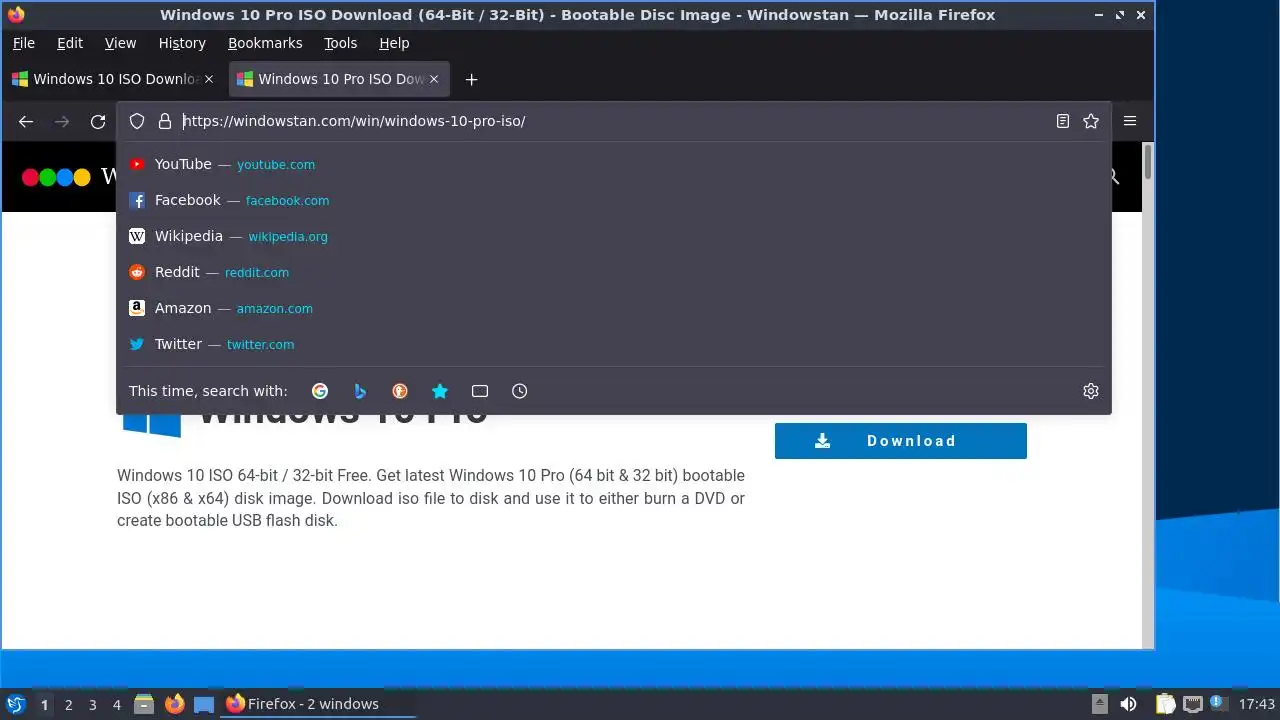This screenshot has width=1280, height=720.
Task: Open the Lubuntu start menu icon
Action: (16, 704)
